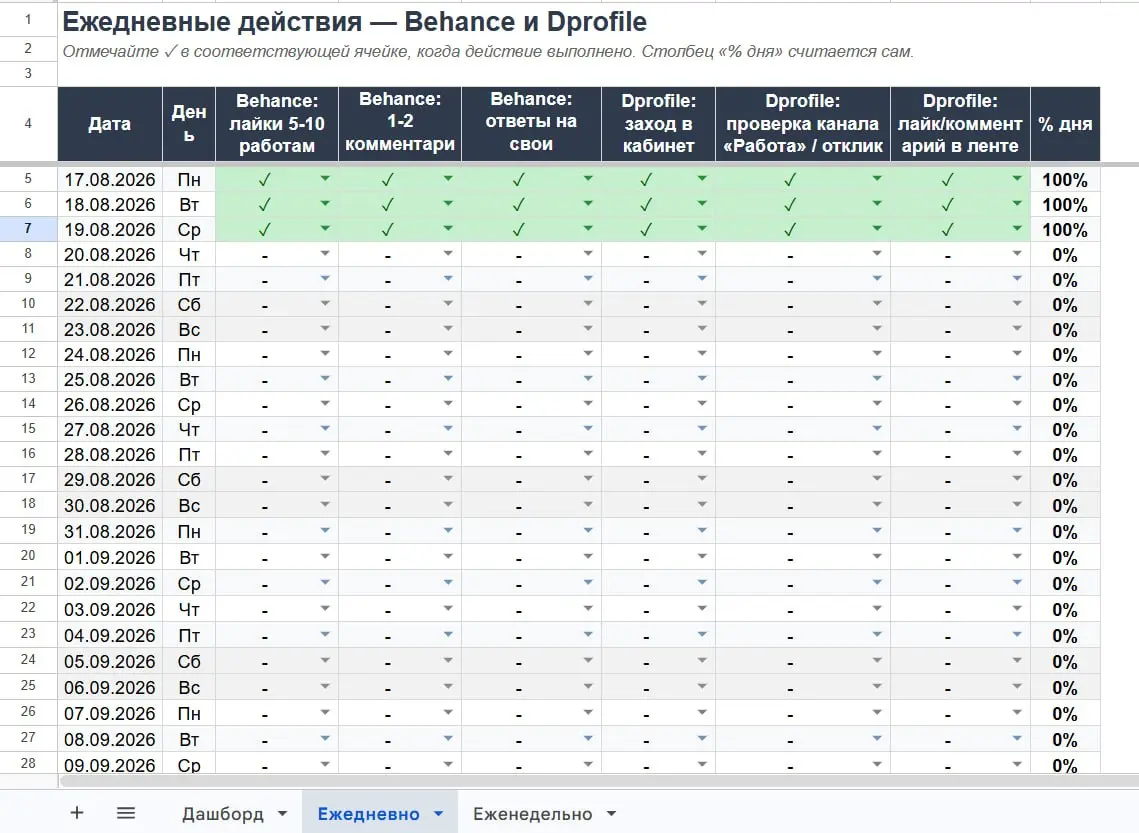
Task: Click the Чт day cell for 27.08.2026
Action: coord(189,429)
